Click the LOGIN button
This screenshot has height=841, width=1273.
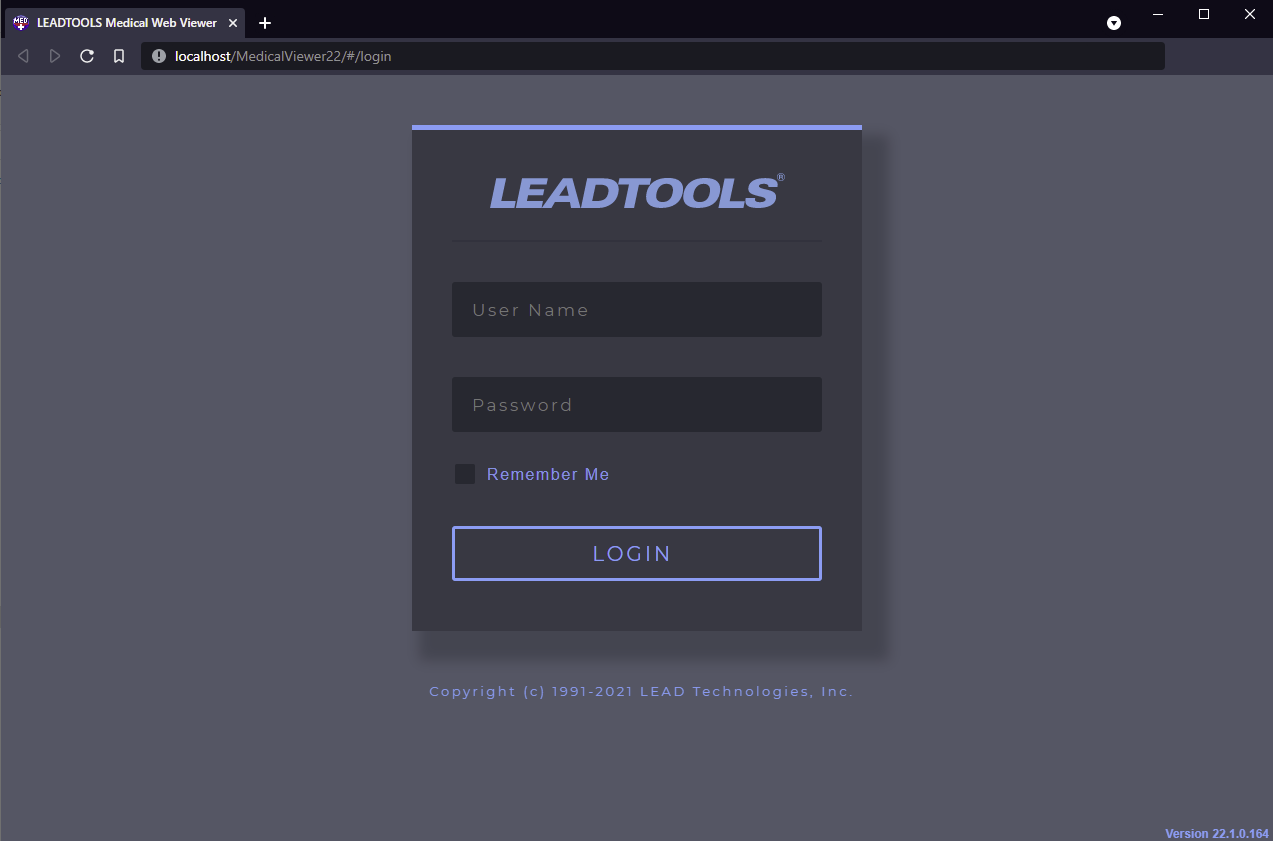636,553
